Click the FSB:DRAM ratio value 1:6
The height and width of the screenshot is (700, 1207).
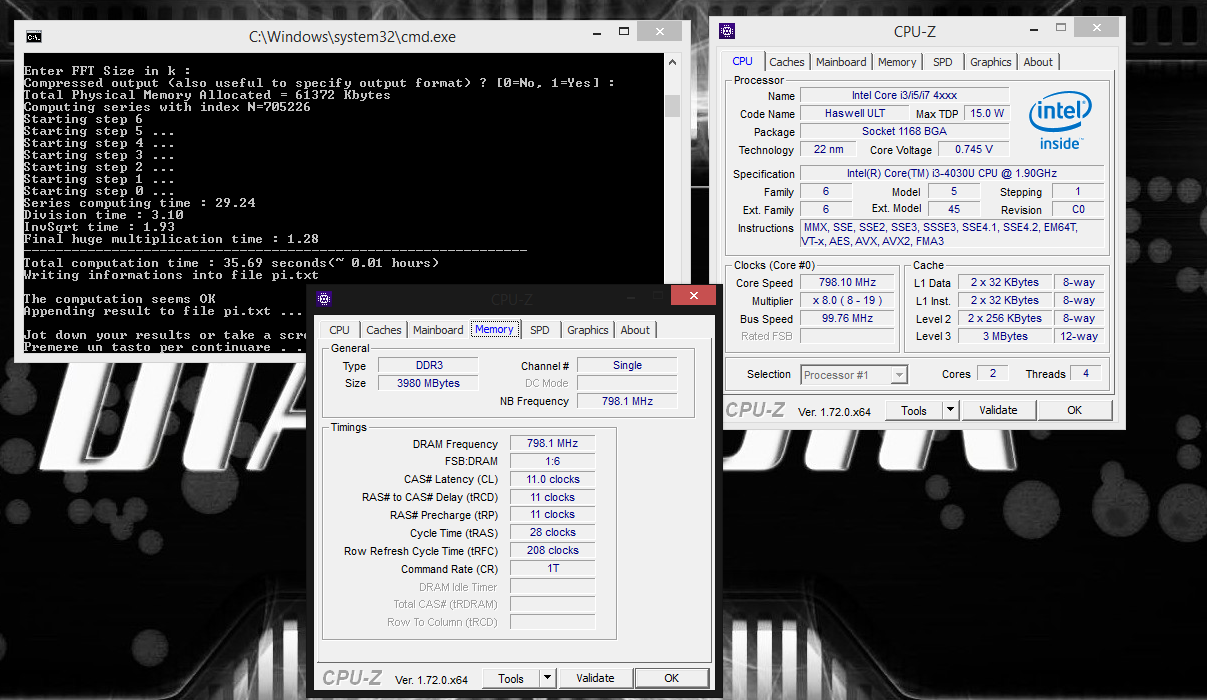552,461
